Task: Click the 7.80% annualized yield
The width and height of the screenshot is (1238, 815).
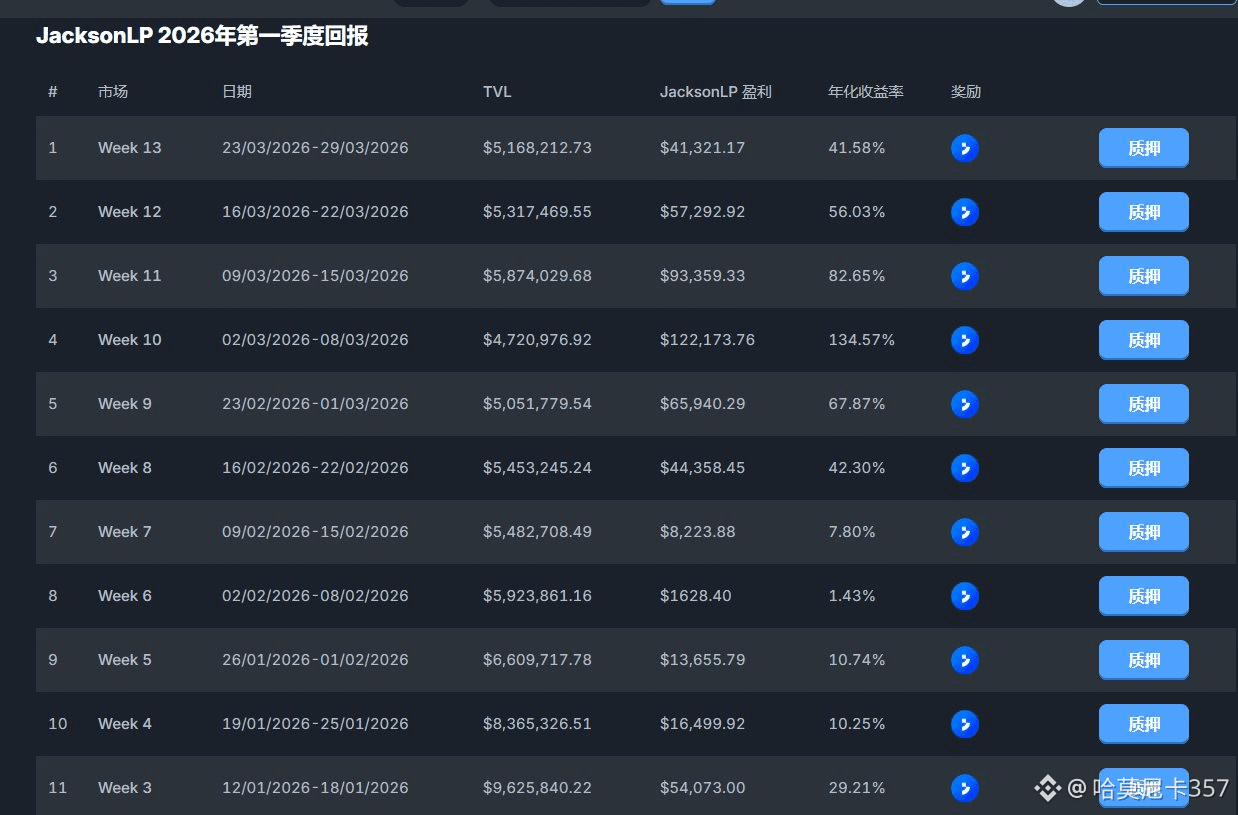Action: (x=852, y=532)
